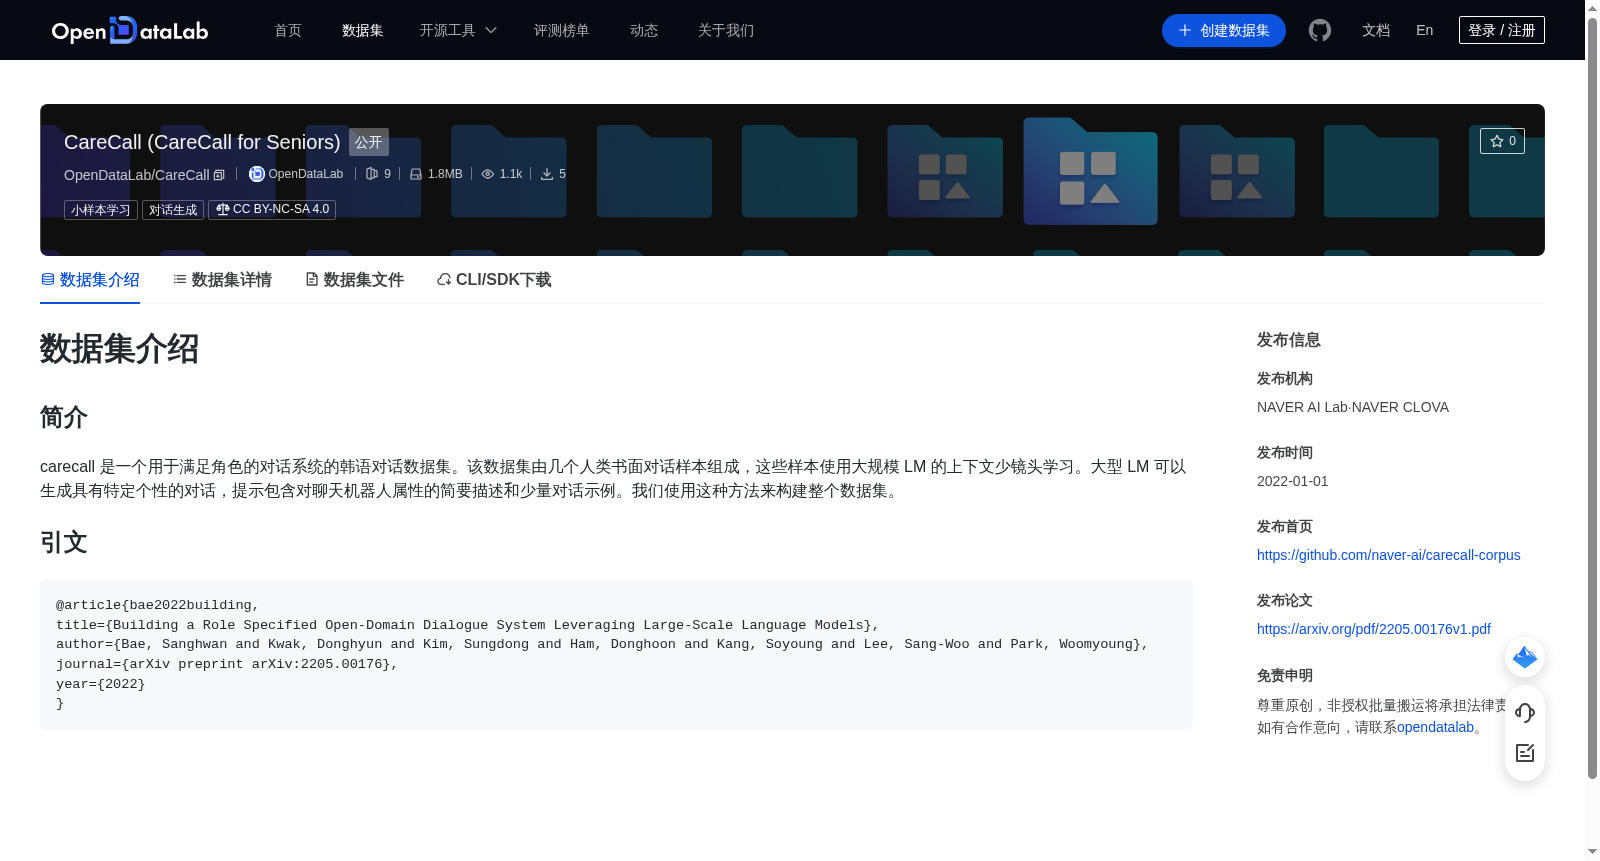This screenshot has height=861, width=1600.
Task: Click the blue bird floating icon
Action: point(1525,657)
